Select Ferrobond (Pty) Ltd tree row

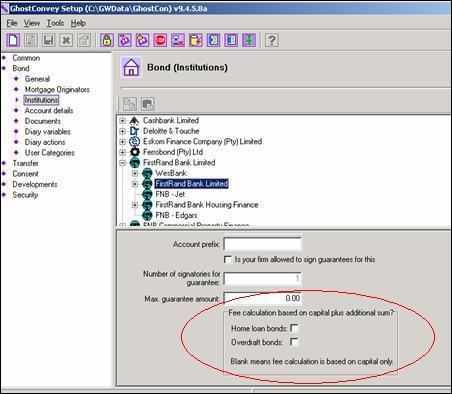click(173, 152)
